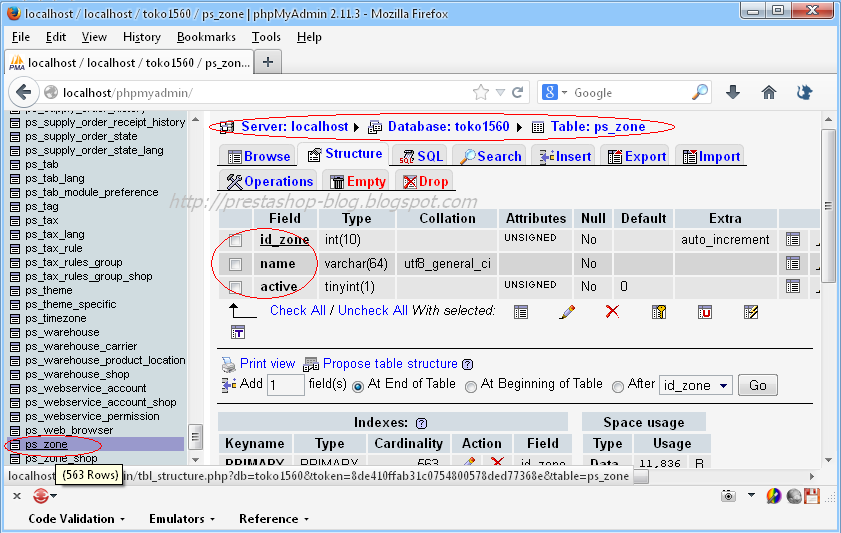Open the After id_zone dropdown

pos(695,385)
